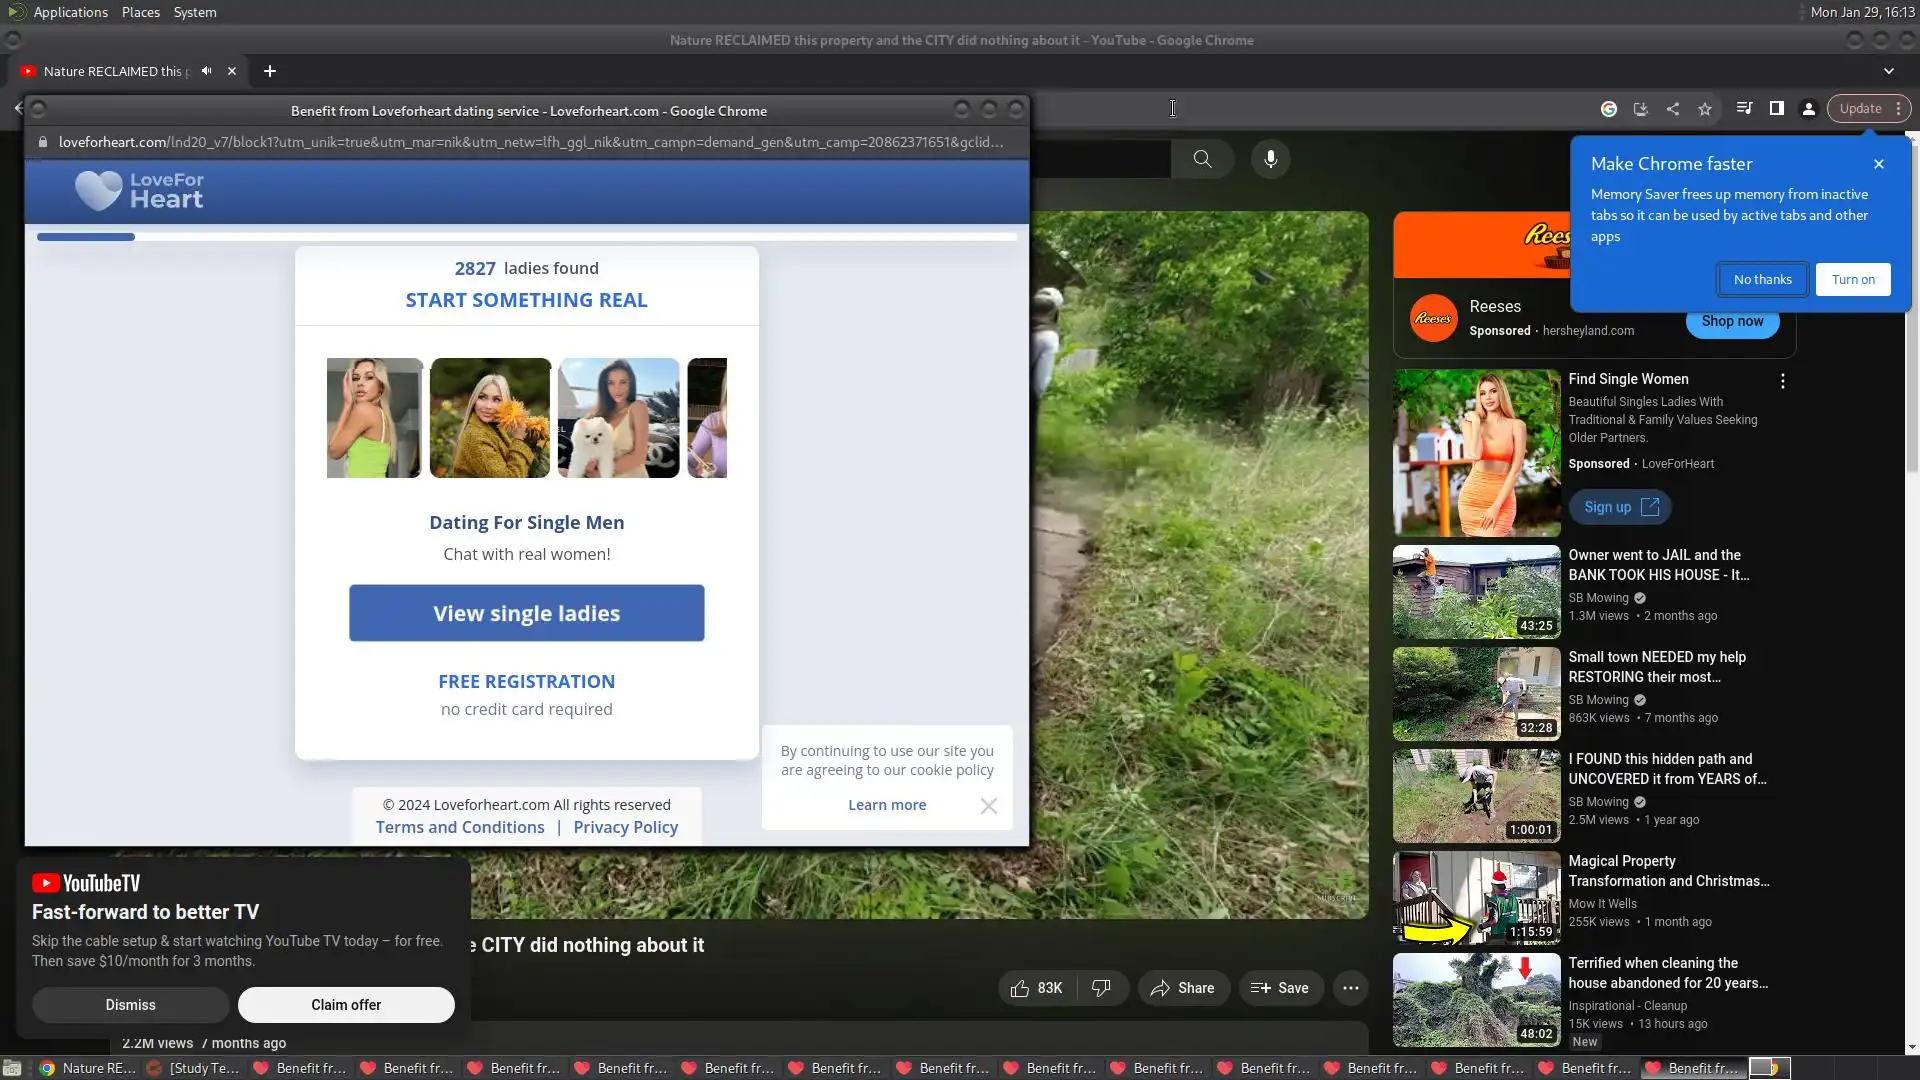Open the Applications menu
The width and height of the screenshot is (1920, 1080).
pyautogui.click(x=70, y=12)
